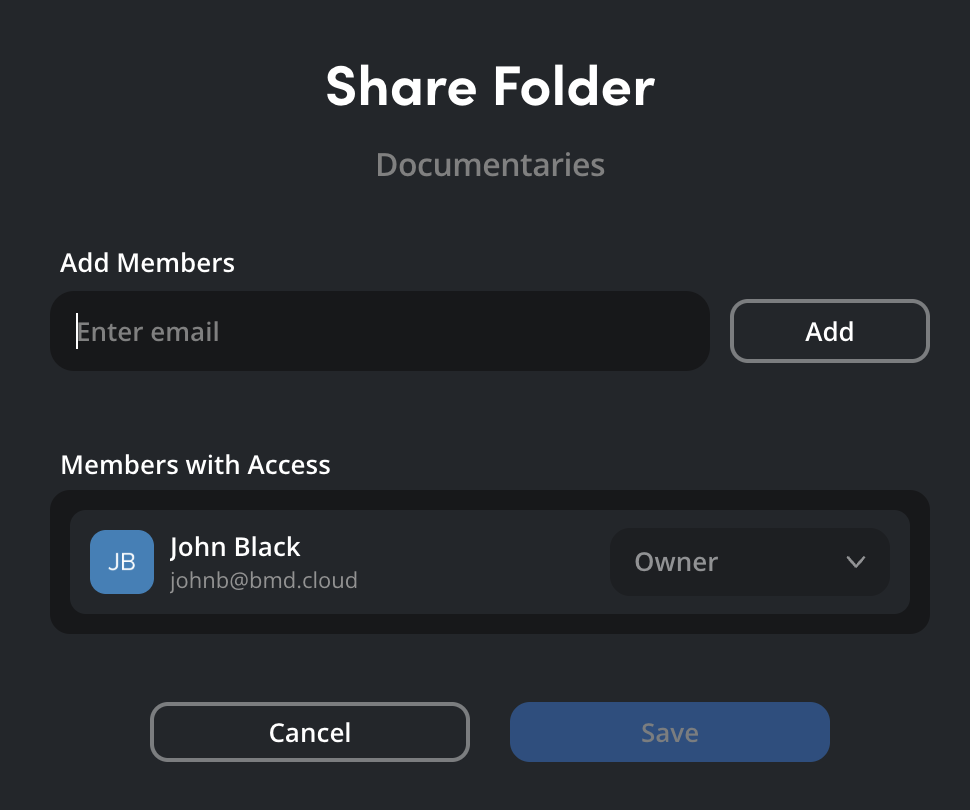Select the member avatar with initials JB

point(121,562)
